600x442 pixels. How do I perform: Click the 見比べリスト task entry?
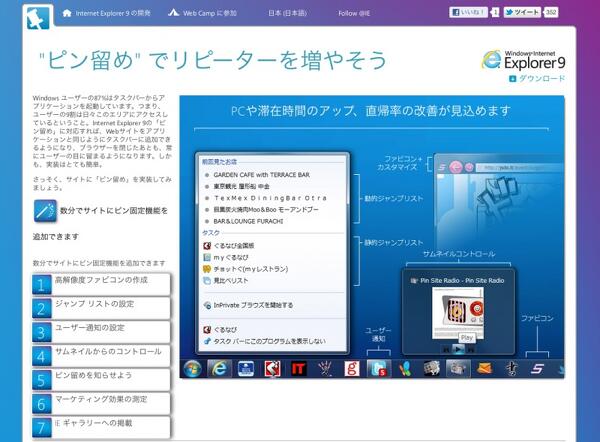(225, 281)
